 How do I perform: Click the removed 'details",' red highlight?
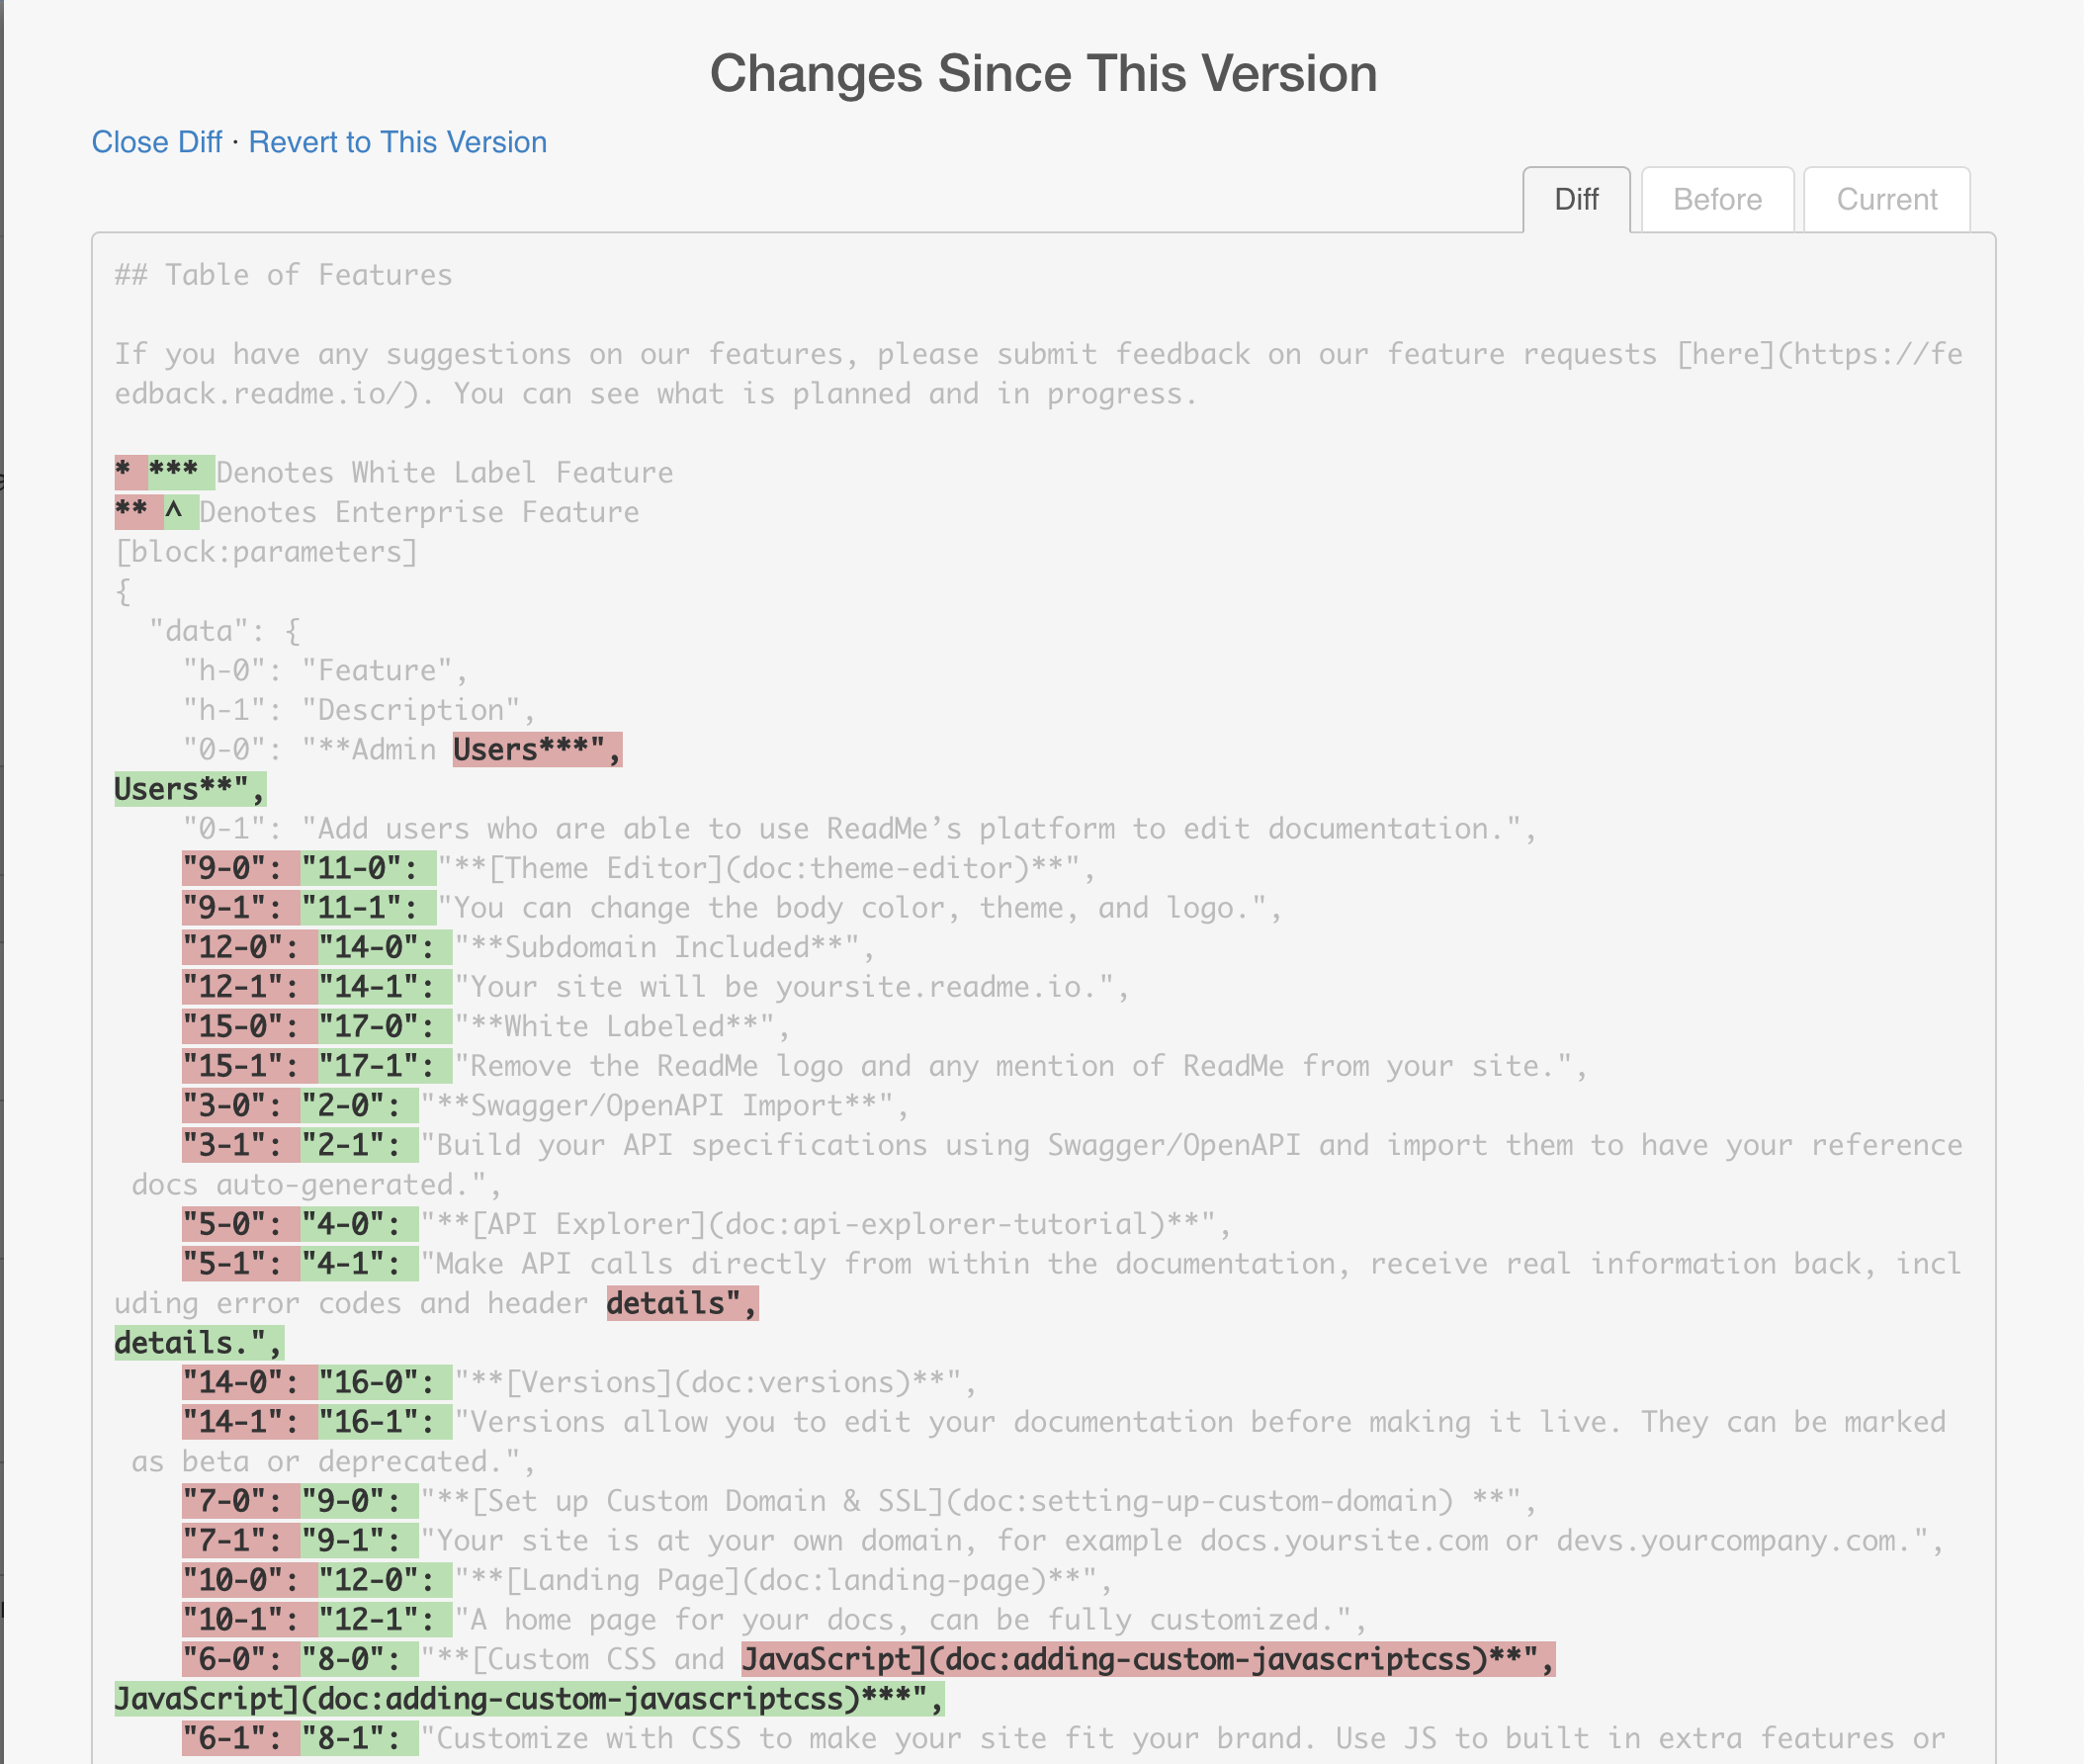682,1303
